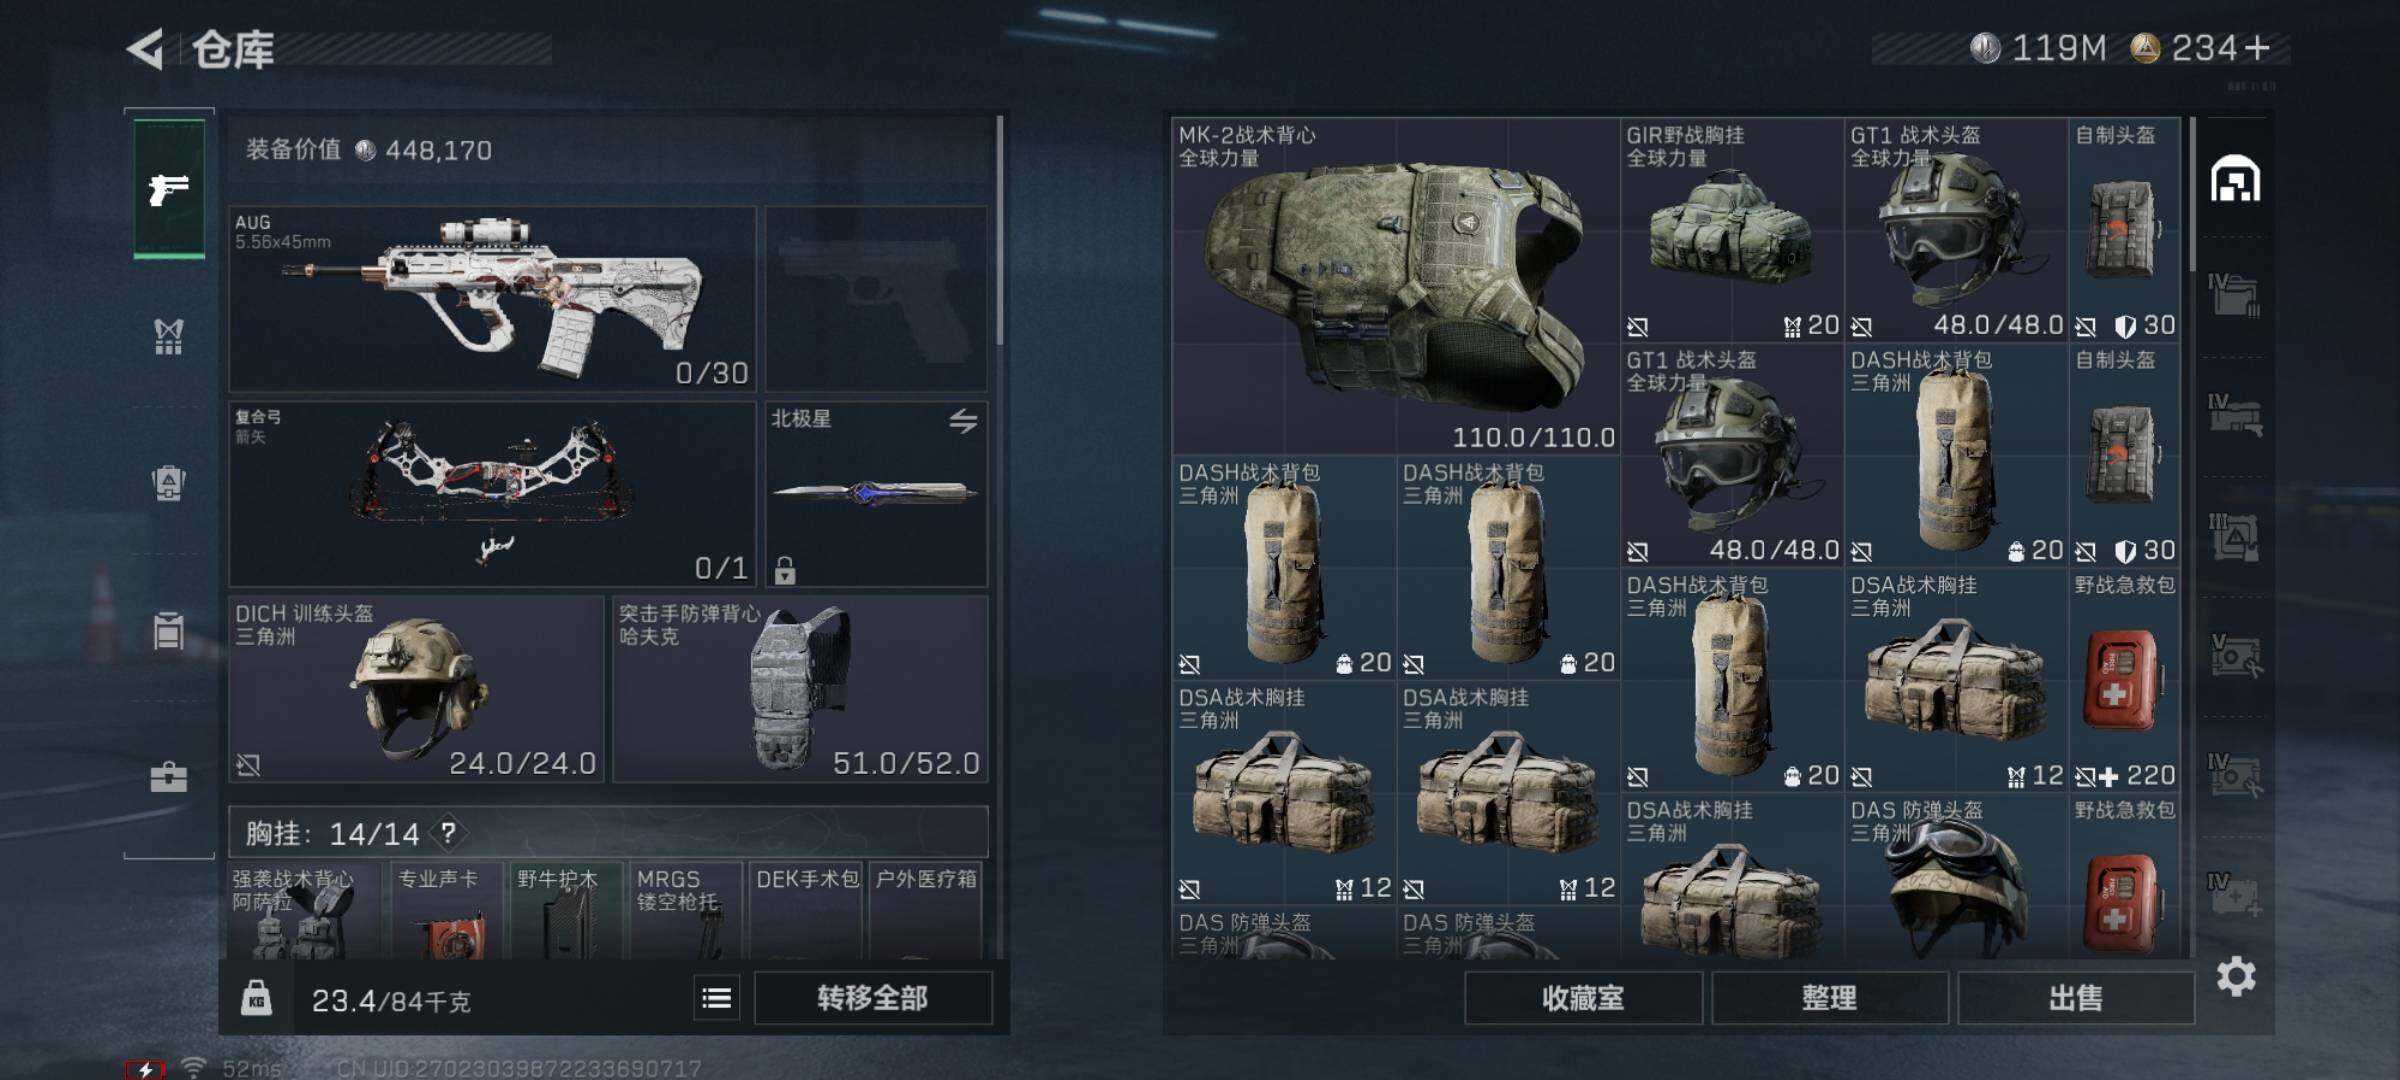Viewport: 2400px width, 1080px height.
Task: Go back using the arrow beside 仓库
Action: tap(146, 49)
